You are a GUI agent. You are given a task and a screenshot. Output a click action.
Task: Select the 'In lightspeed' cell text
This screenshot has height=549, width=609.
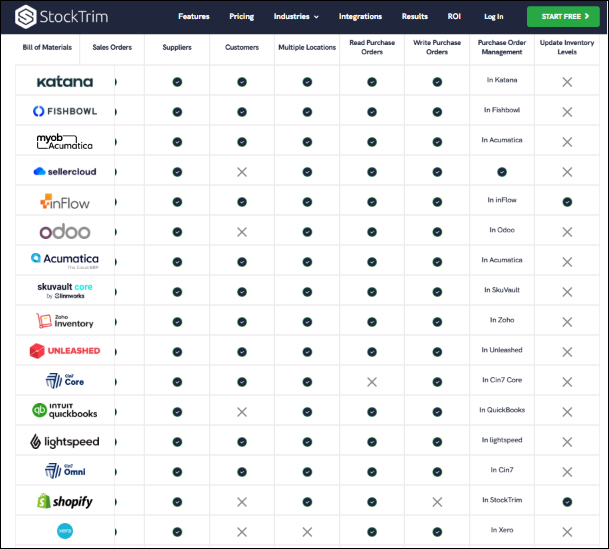tap(502, 440)
